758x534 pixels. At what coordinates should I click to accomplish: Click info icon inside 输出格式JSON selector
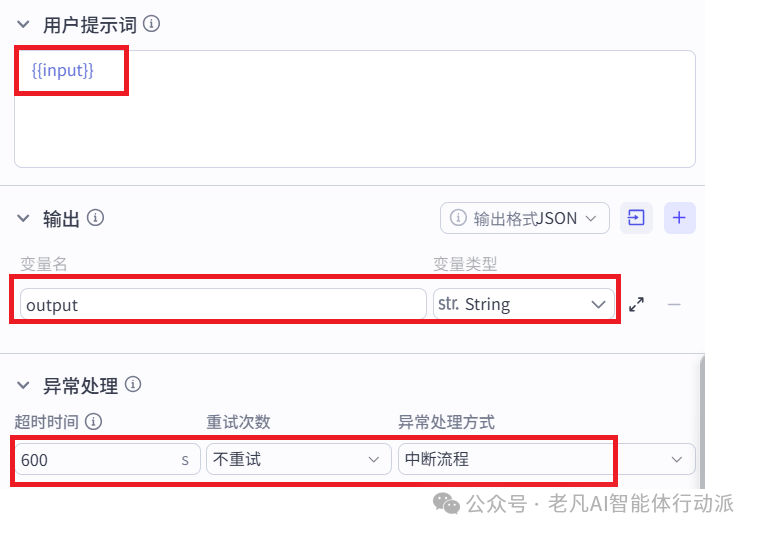(458, 218)
